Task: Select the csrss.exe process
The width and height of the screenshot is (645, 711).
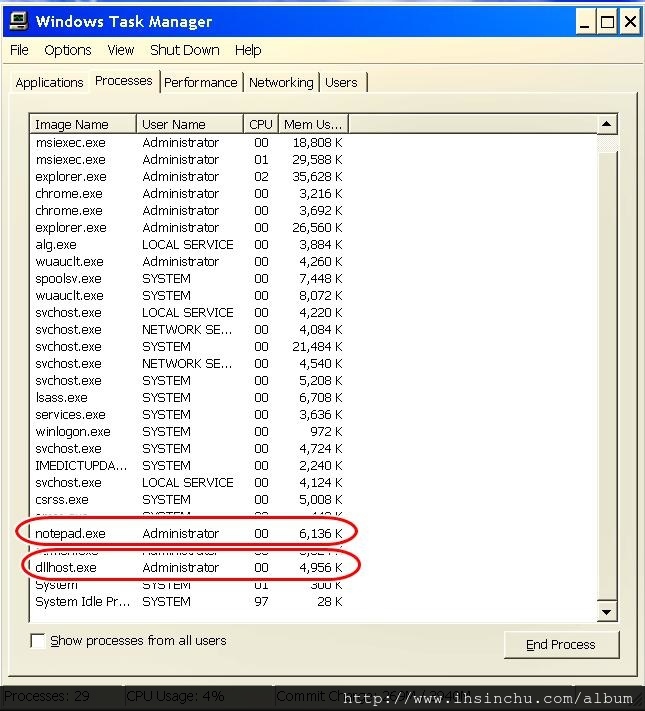Action: point(189,500)
